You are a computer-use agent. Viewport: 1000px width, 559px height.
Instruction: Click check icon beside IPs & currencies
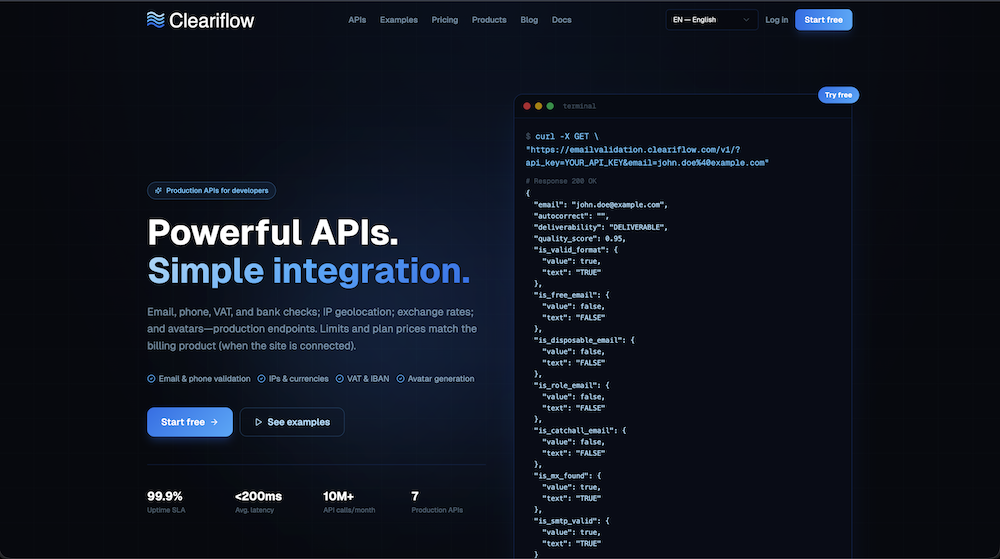[x=261, y=379]
